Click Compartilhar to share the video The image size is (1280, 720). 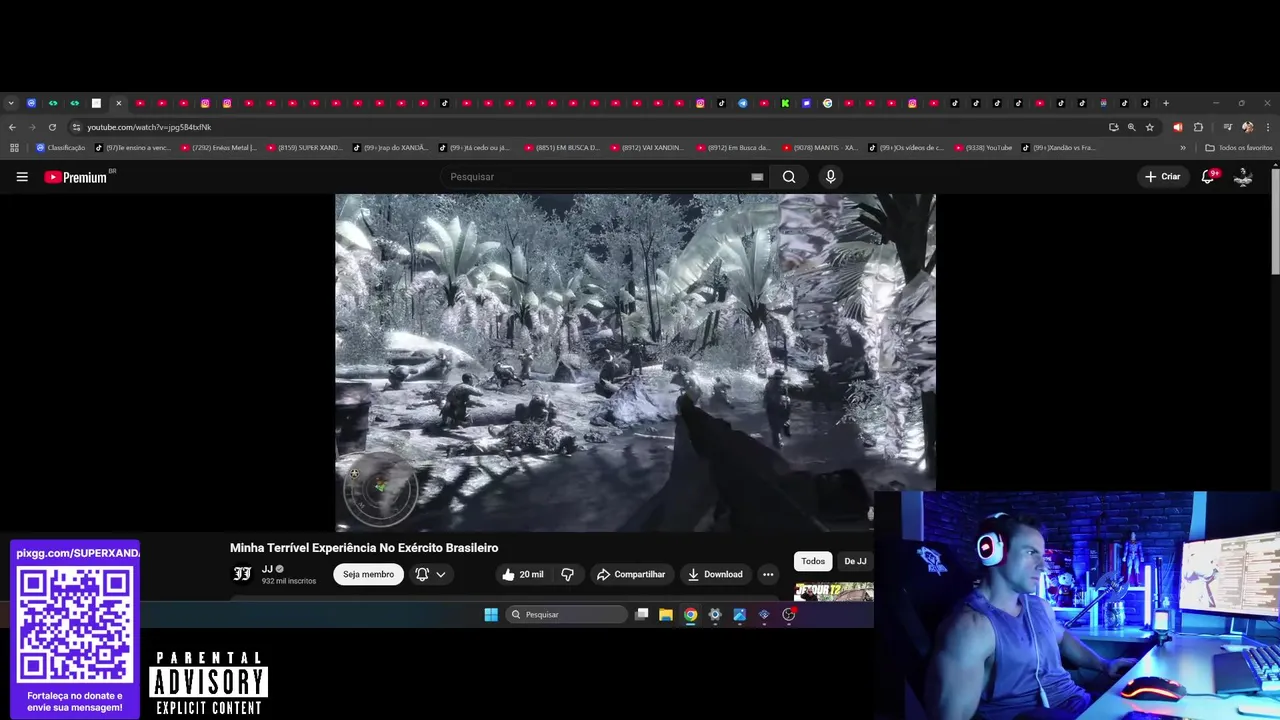point(630,574)
